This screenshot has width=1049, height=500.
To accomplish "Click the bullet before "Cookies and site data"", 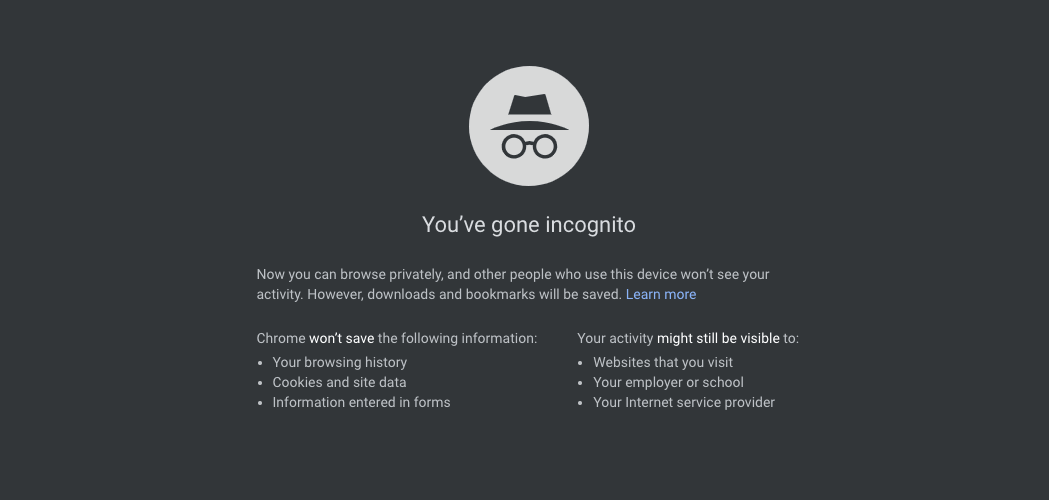I will pos(260,384).
